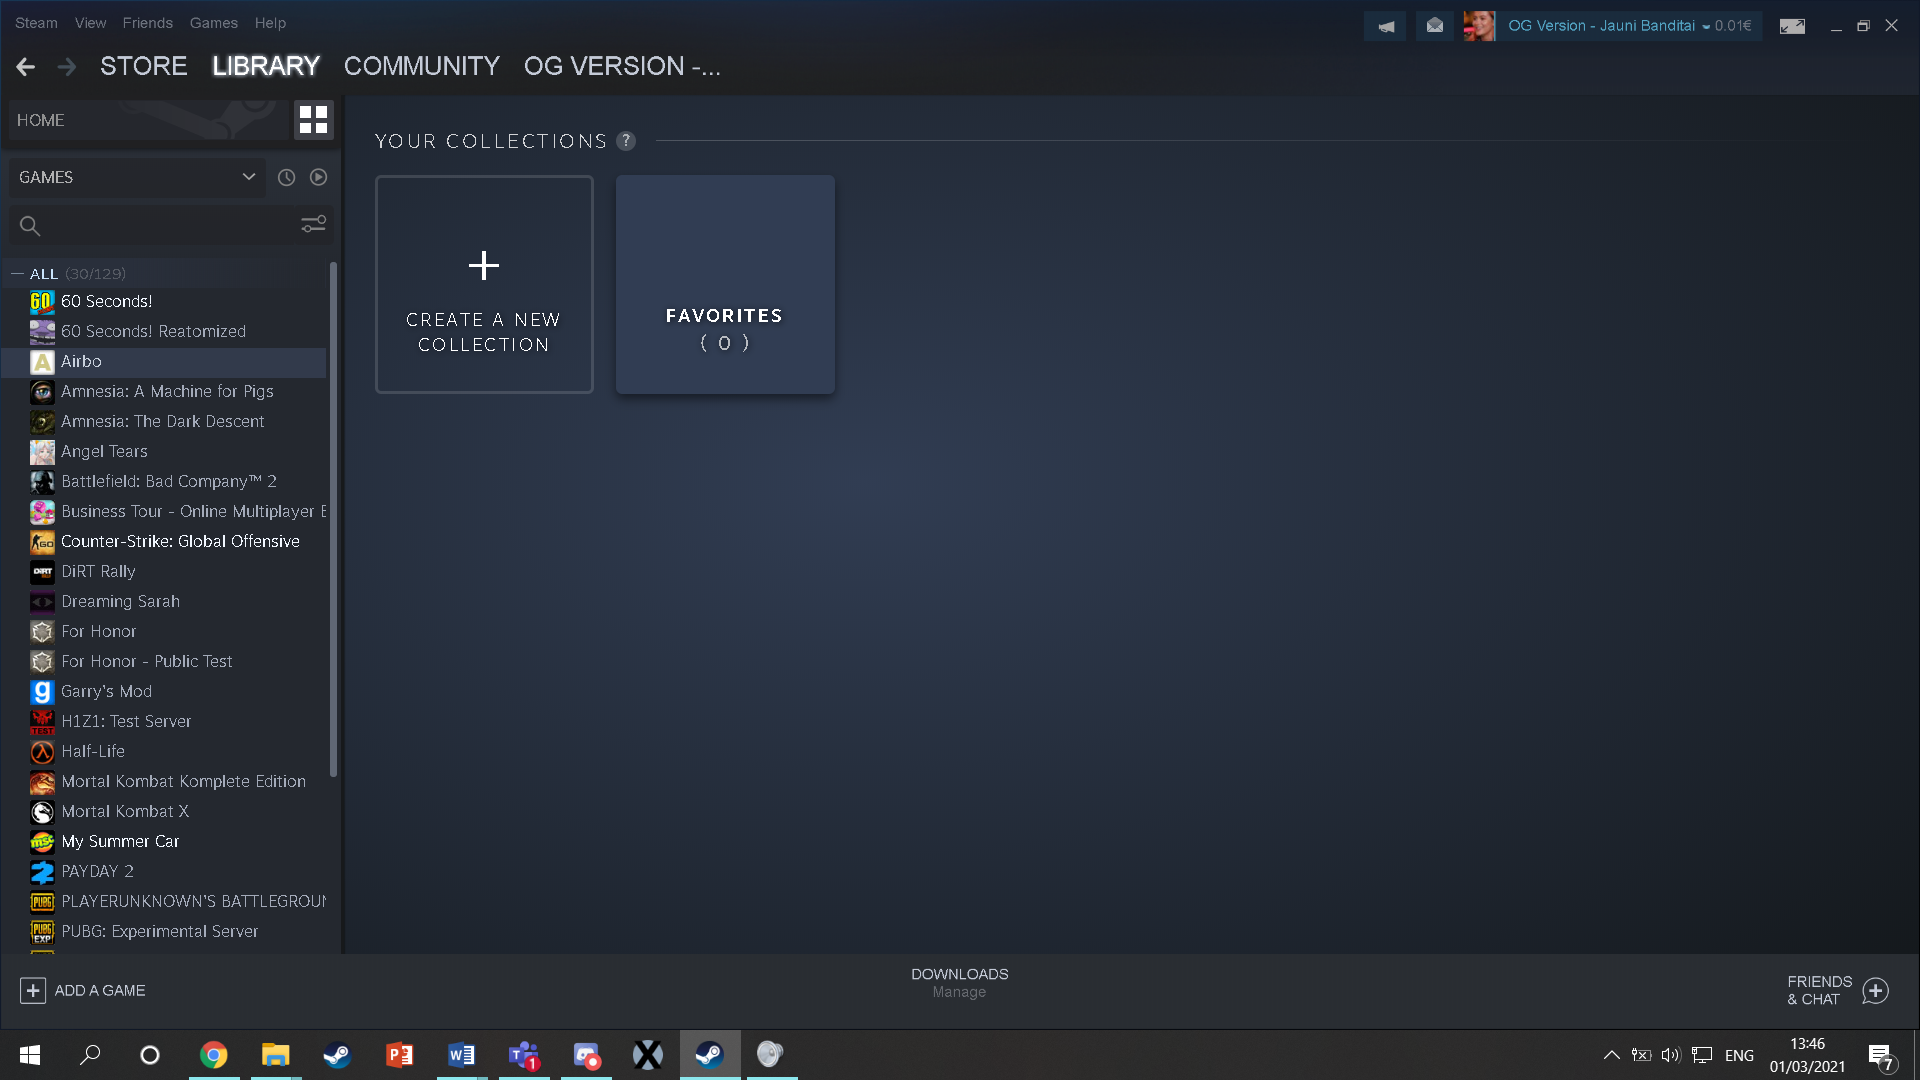Expand the GAMES category dropdown
This screenshot has width=1920, height=1080.
point(138,177)
